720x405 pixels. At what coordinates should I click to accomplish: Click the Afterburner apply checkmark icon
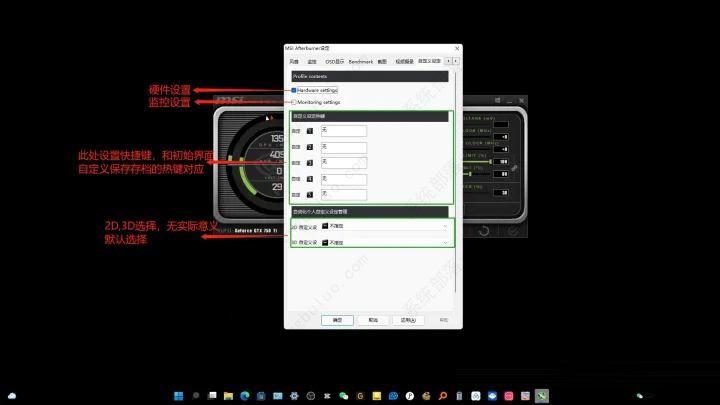[513, 231]
